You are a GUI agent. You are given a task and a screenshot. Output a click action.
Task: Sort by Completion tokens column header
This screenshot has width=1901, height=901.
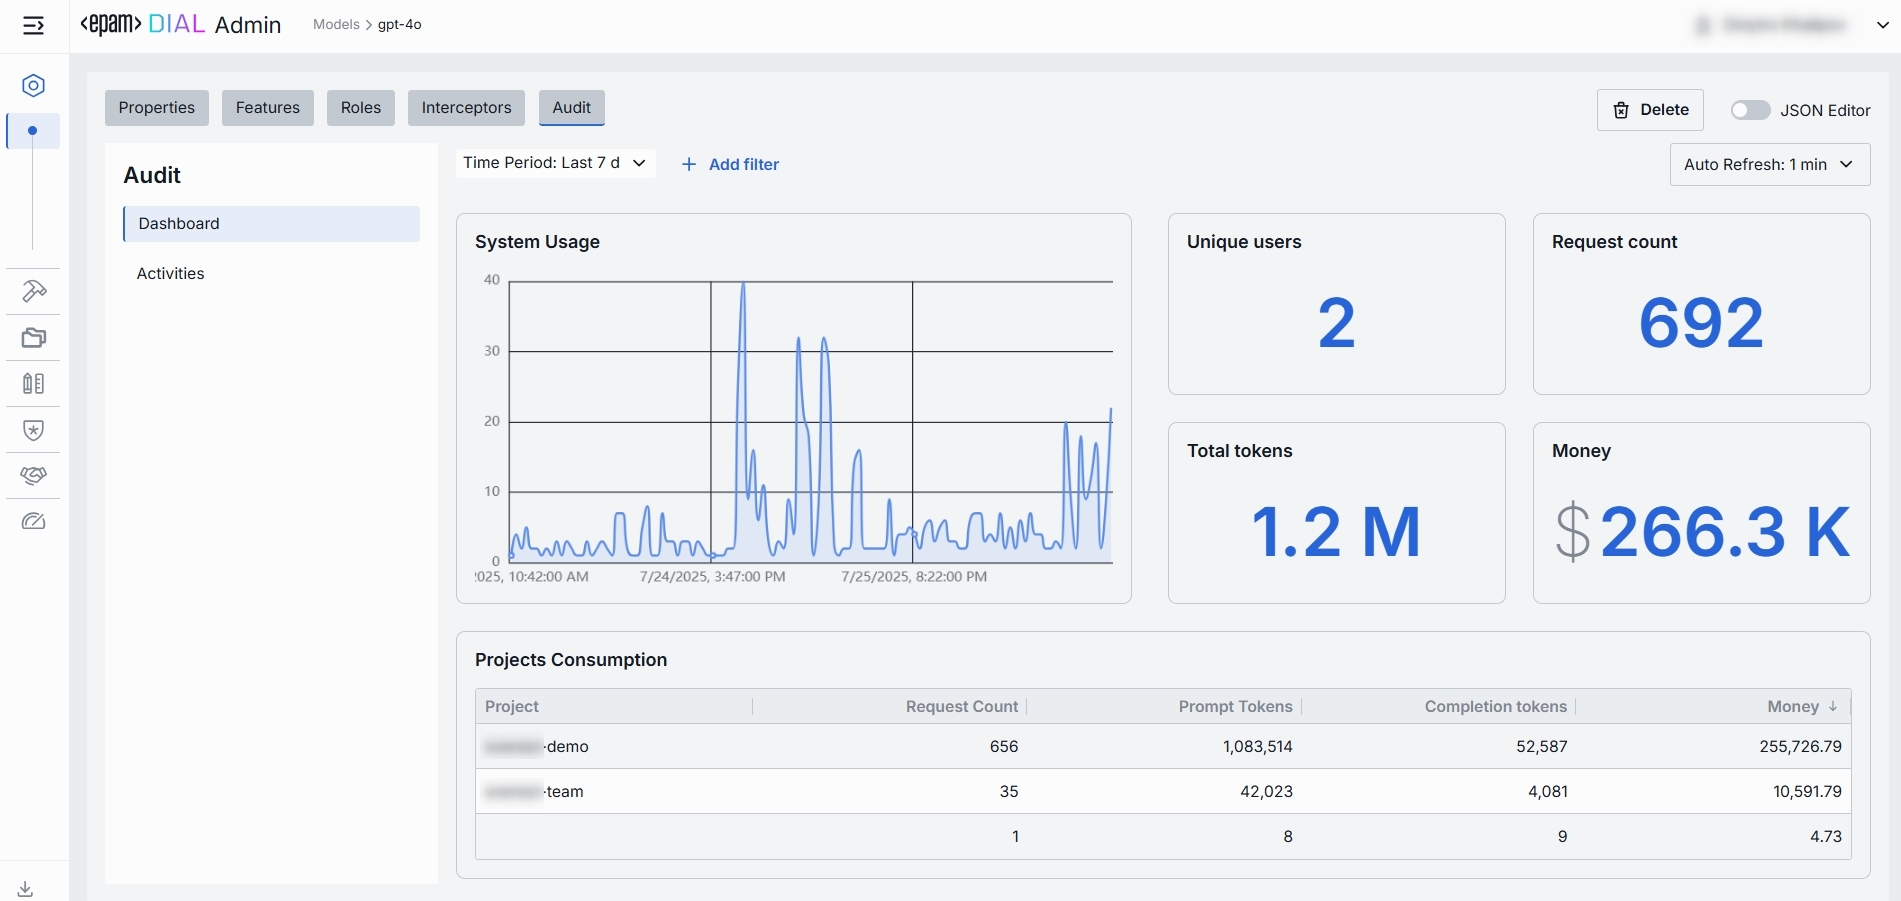click(x=1496, y=707)
